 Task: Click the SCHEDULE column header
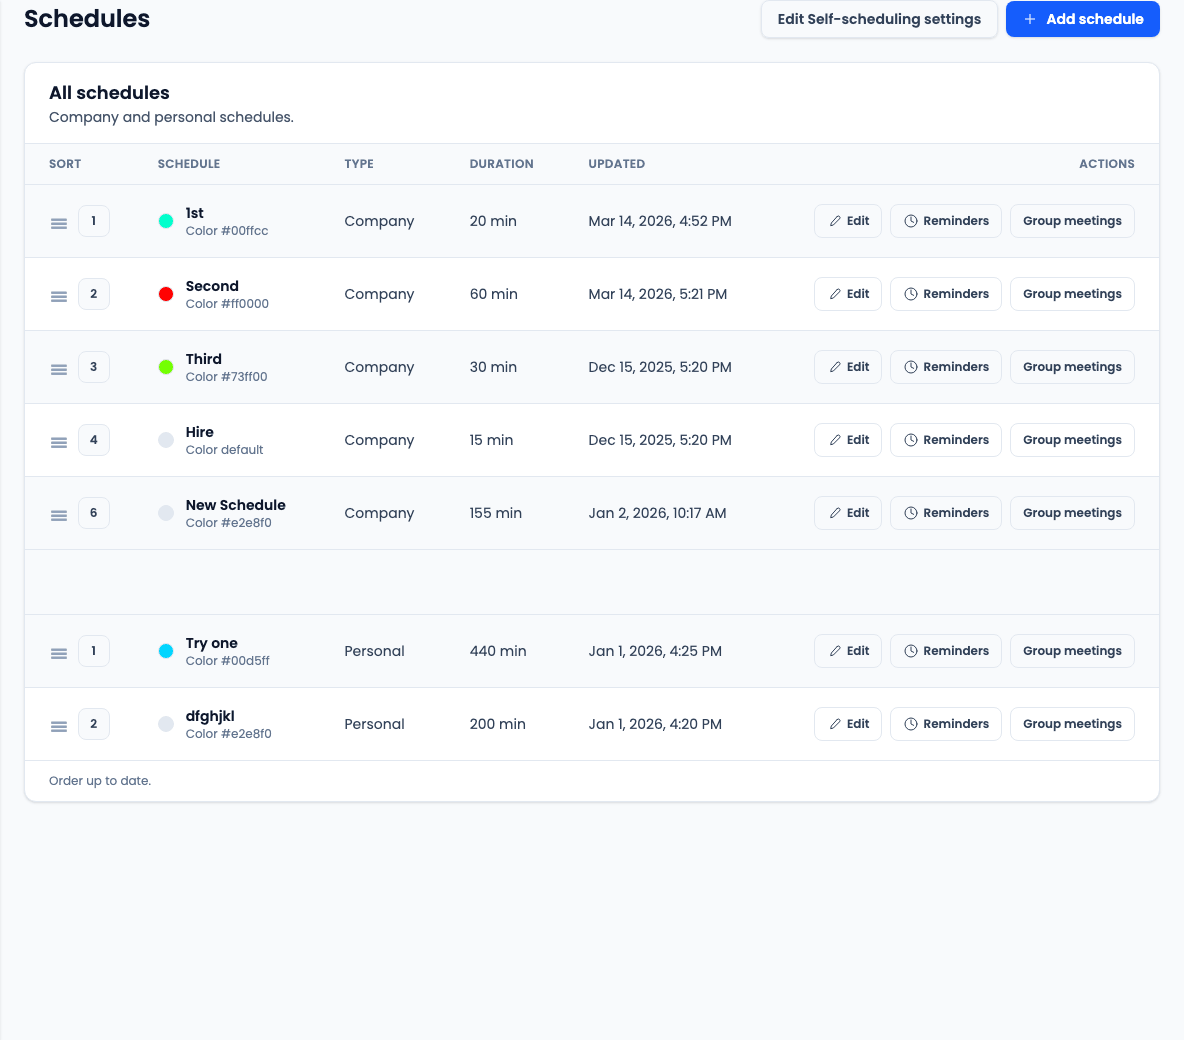[189, 164]
